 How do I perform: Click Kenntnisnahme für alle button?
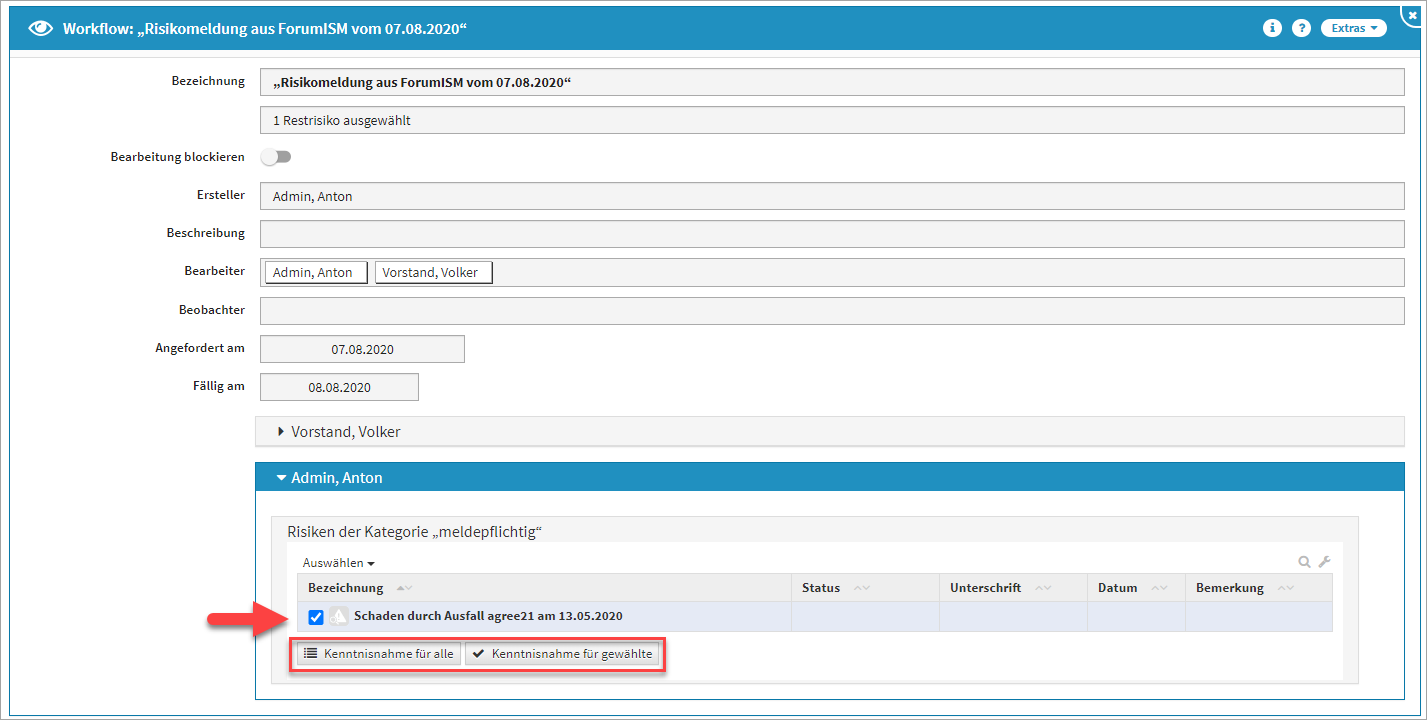379,654
